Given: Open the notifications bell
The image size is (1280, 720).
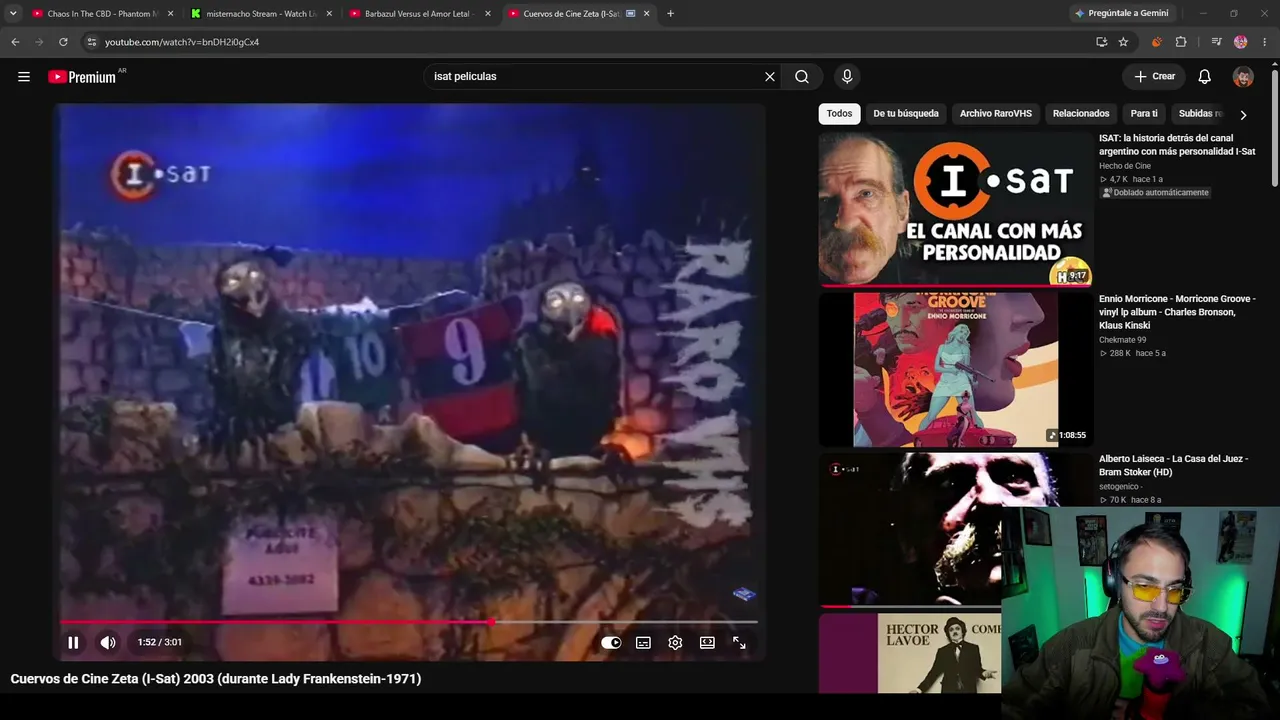Looking at the screenshot, I should [1205, 77].
